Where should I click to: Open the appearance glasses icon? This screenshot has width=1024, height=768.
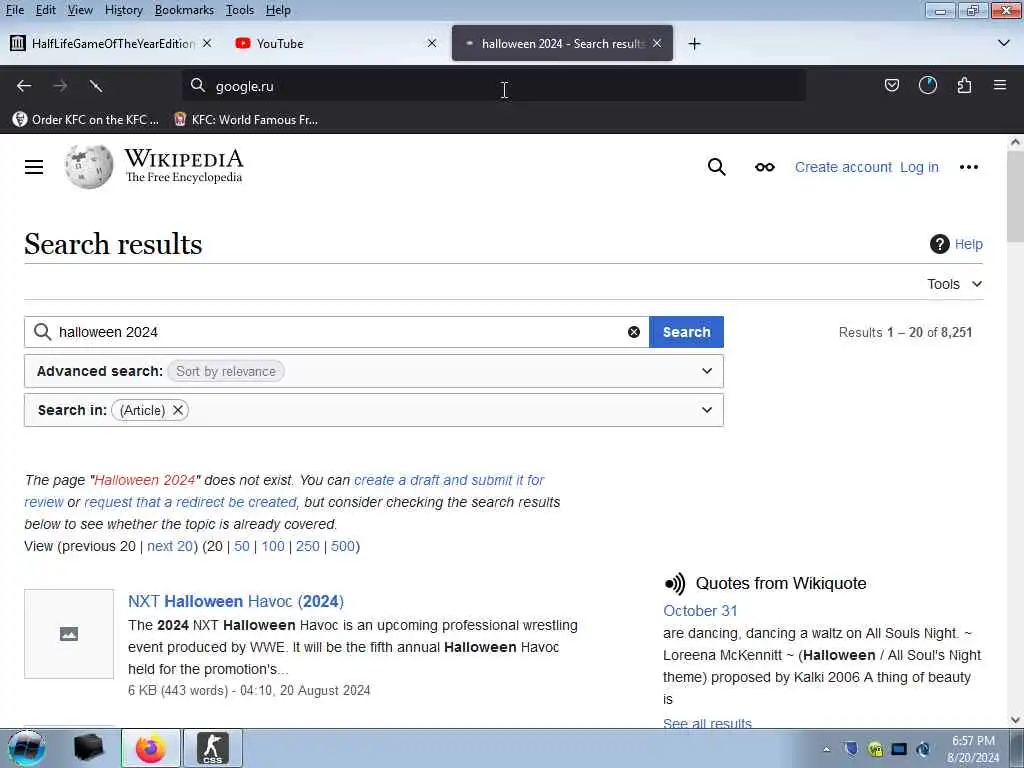tap(765, 167)
